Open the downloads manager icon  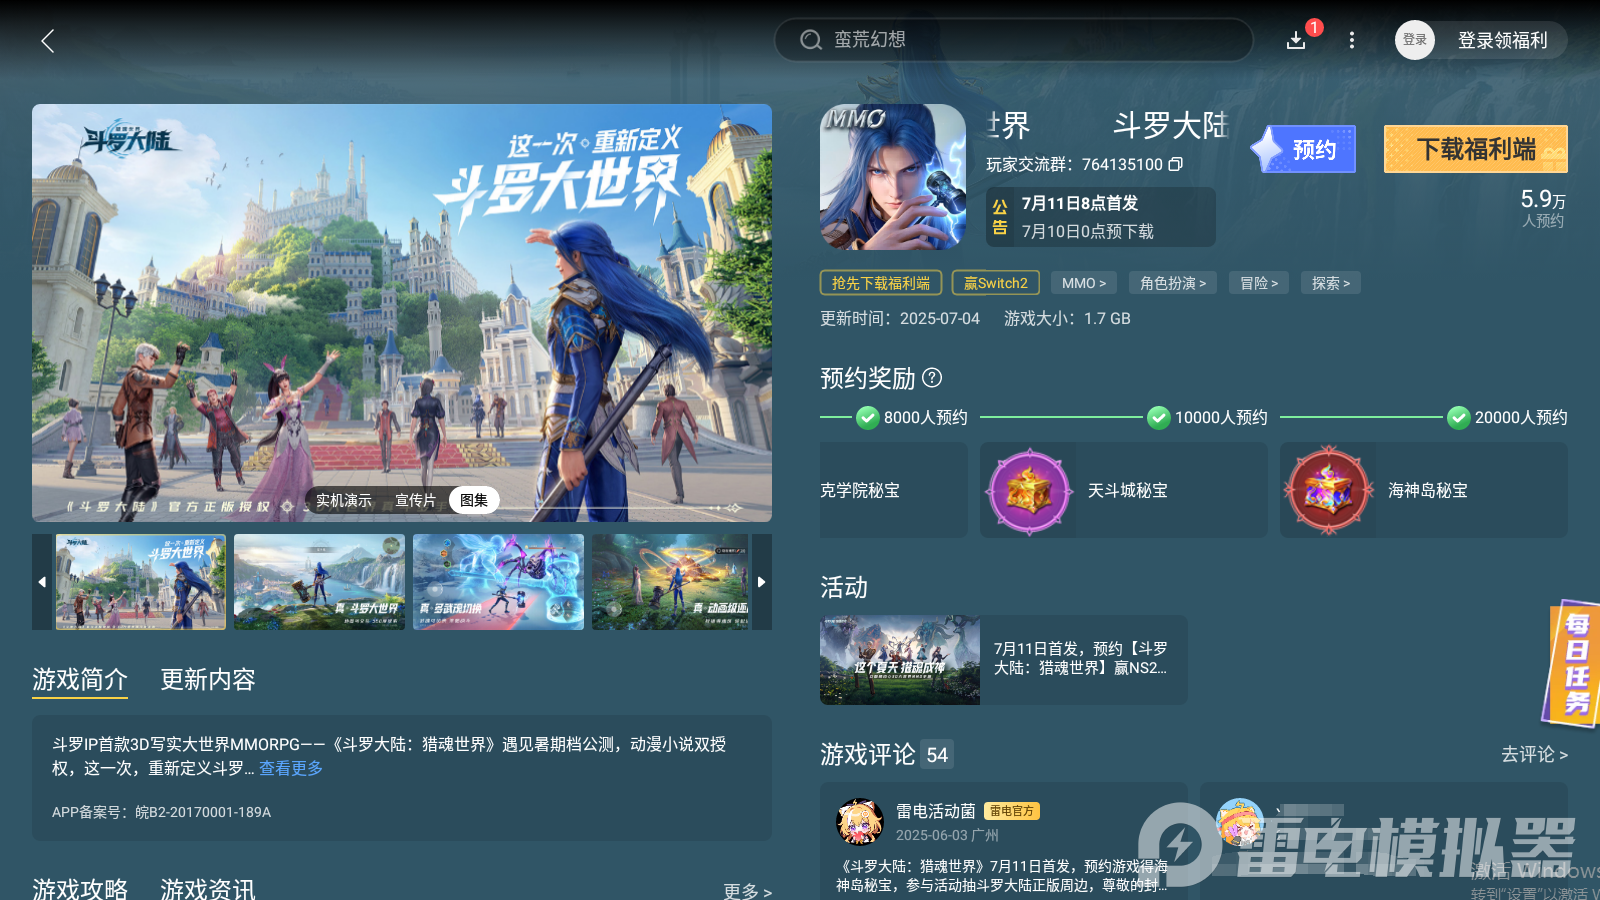1296,40
